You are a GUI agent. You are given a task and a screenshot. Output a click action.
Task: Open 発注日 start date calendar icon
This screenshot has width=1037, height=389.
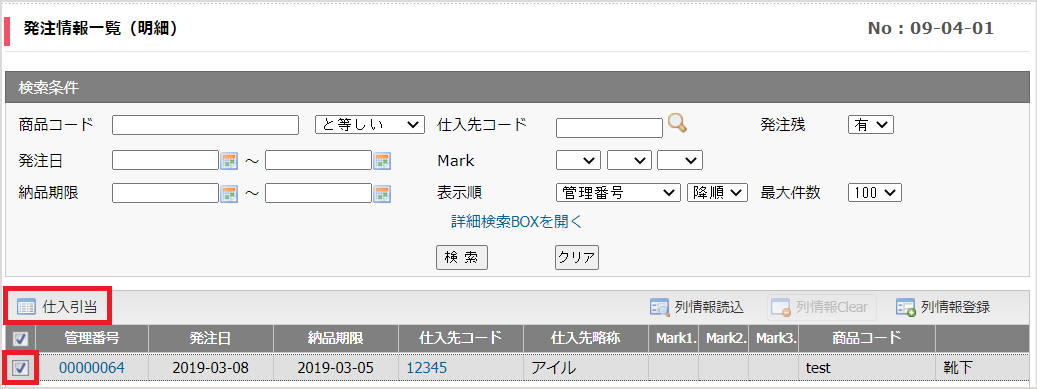229,160
